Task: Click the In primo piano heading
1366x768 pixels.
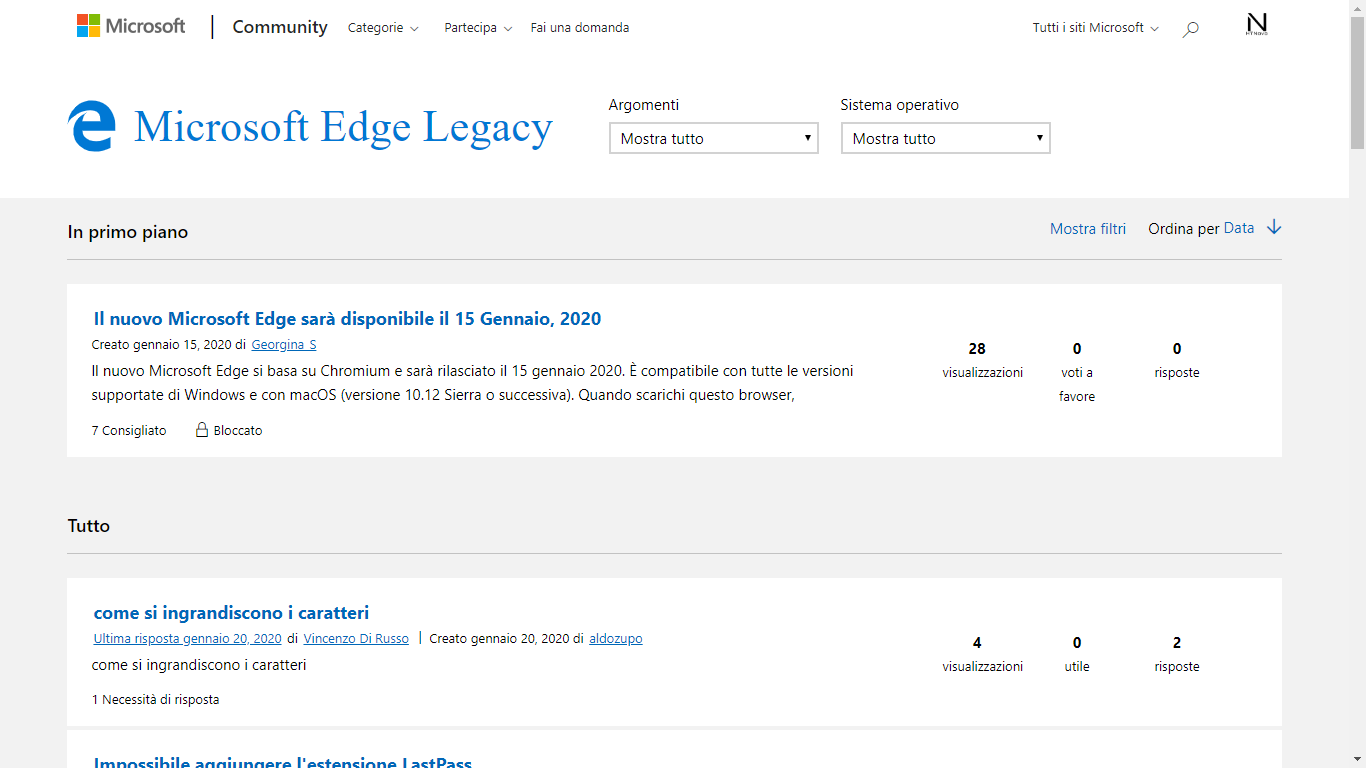Action: [128, 232]
